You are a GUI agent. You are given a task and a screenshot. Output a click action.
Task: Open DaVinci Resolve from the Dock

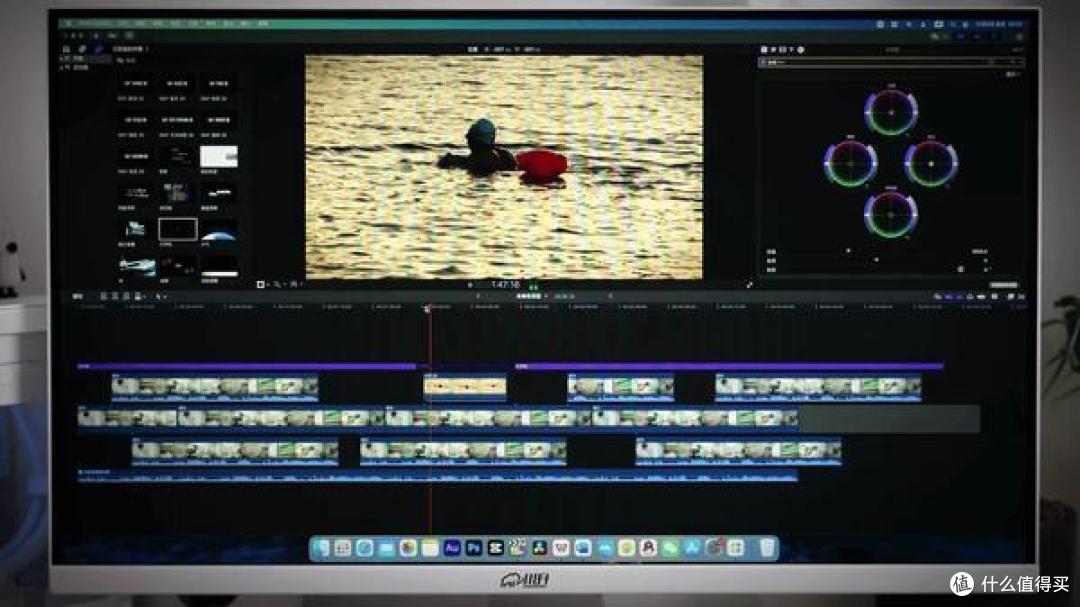coord(539,548)
